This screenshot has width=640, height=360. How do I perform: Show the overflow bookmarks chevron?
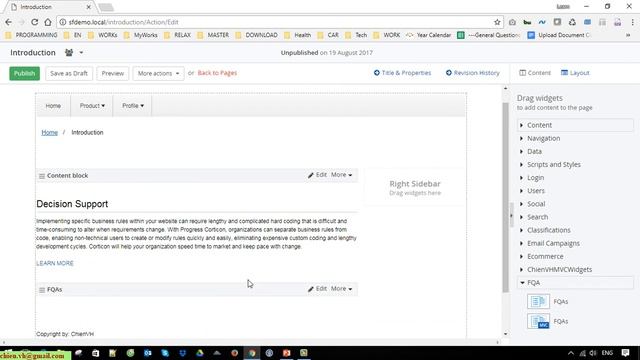(x=628, y=35)
